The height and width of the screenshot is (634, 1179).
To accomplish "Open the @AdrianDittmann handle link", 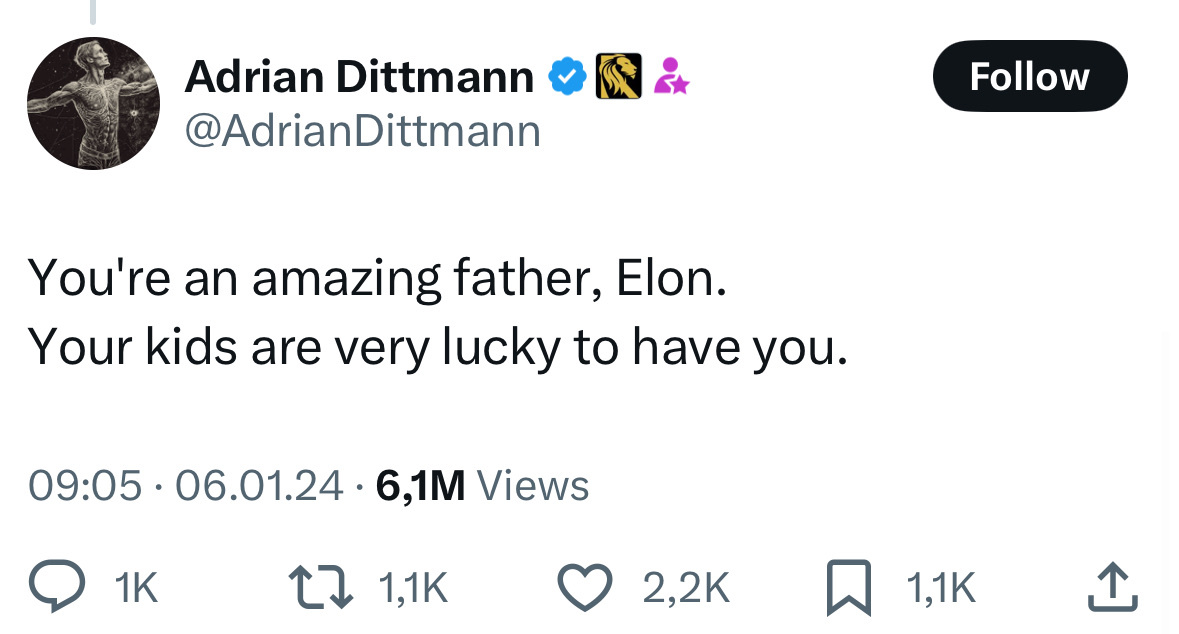I will point(362,131).
